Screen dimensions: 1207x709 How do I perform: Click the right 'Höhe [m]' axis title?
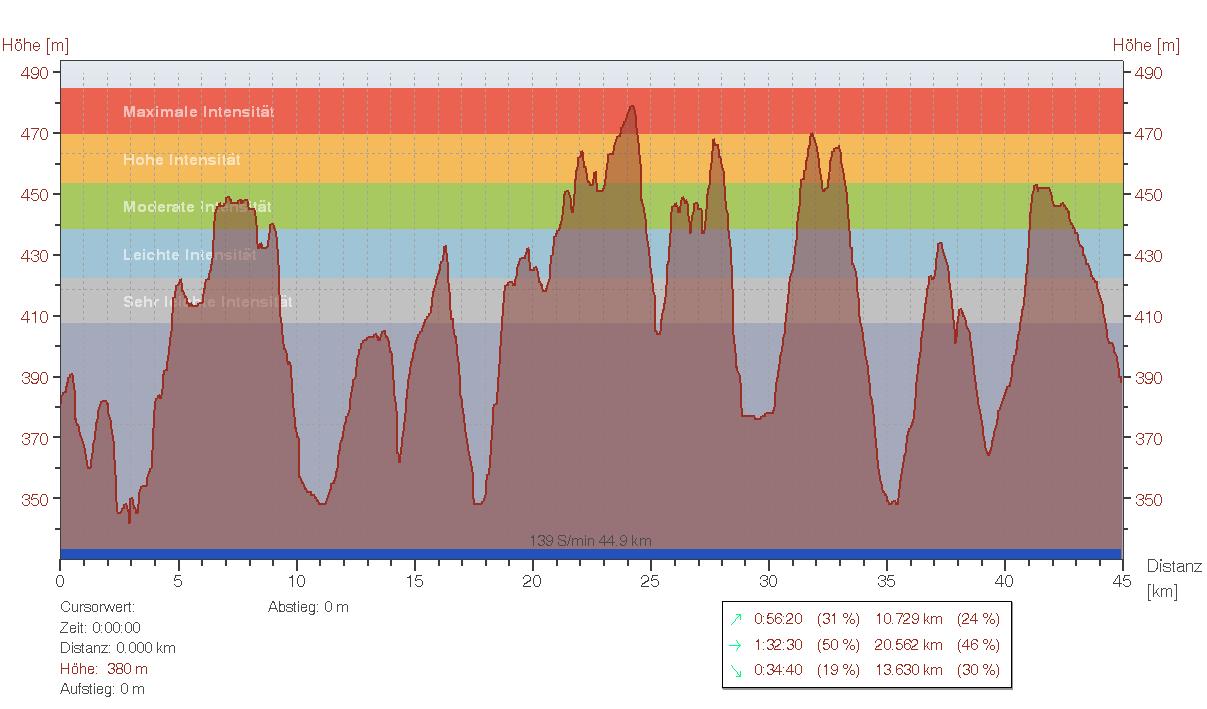pyautogui.click(x=1146, y=45)
